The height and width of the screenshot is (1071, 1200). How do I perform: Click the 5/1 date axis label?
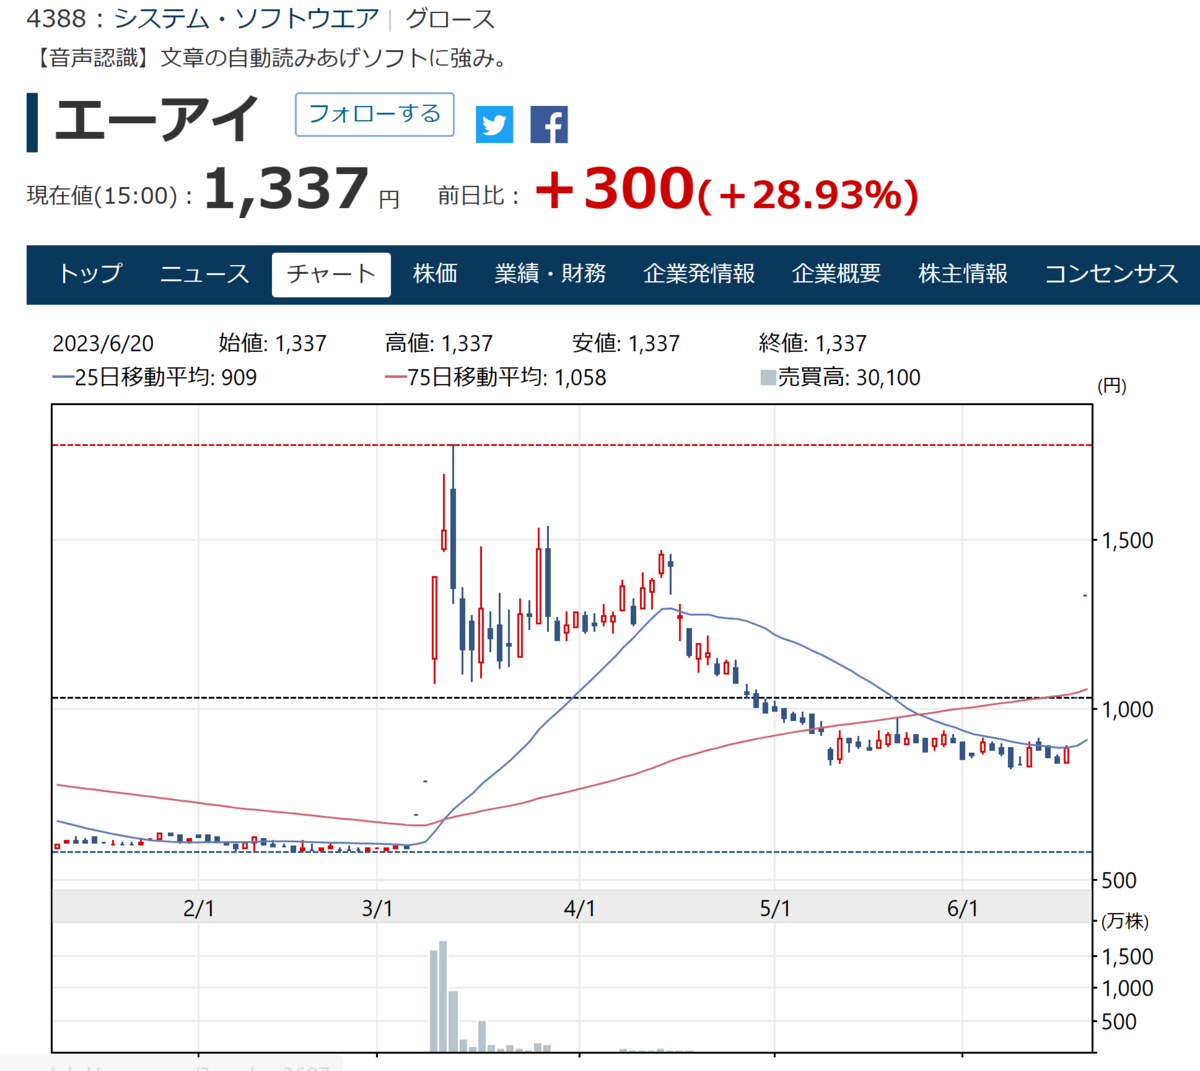(x=775, y=908)
